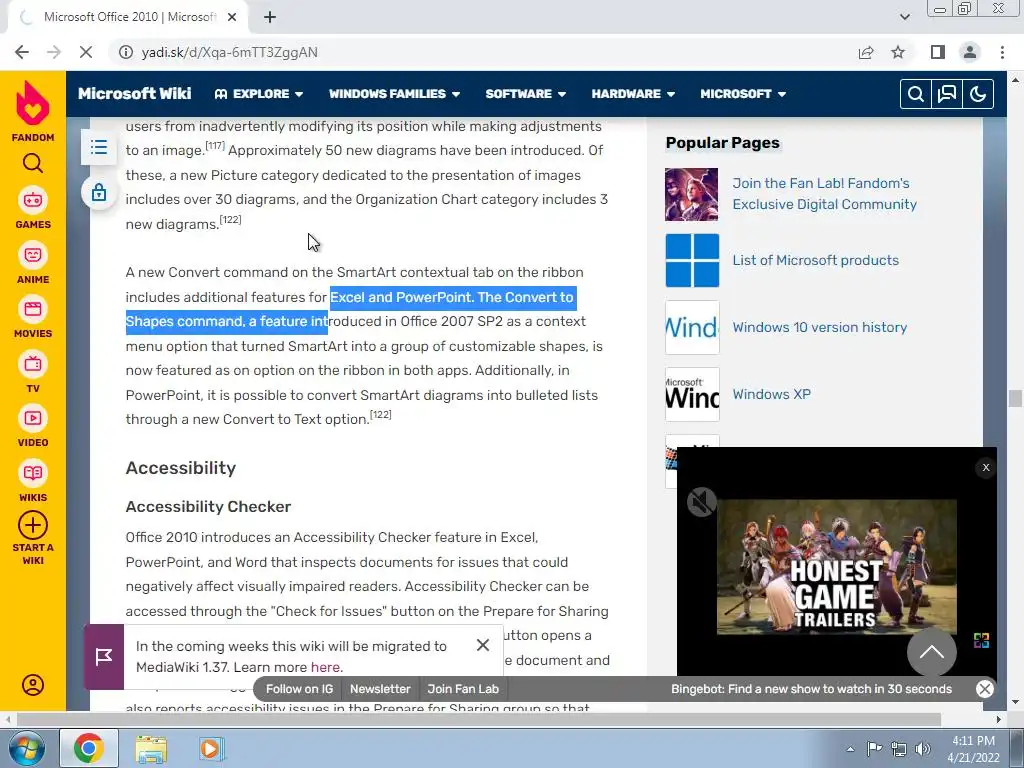This screenshot has width=1024, height=768.
Task: Open File Explorer from taskbar
Action: [x=151, y=748]
